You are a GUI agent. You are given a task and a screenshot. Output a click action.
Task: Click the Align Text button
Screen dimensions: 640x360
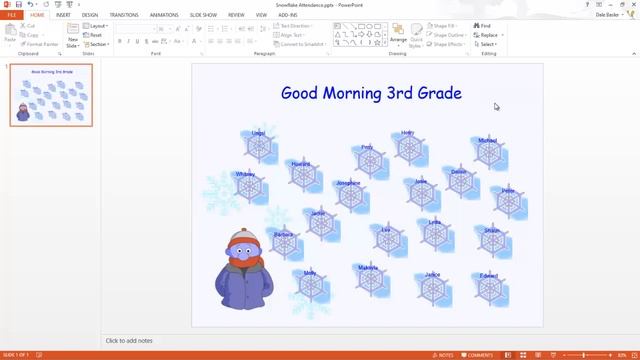(289, 35)
